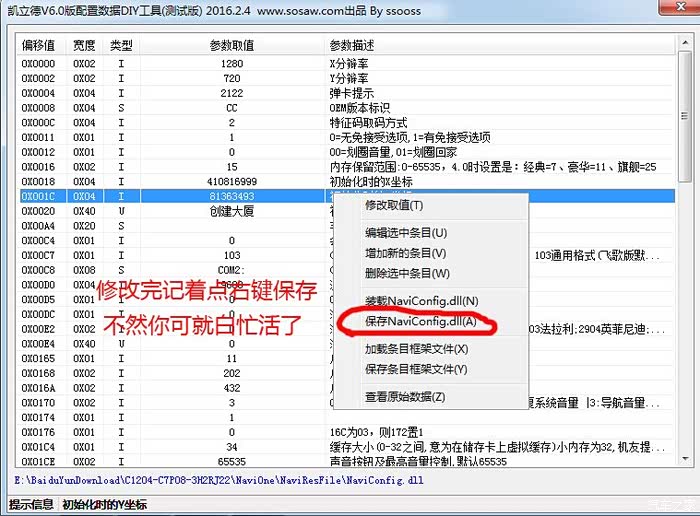Open 查看原始数据(Z) from the context menu

(404, 397)
